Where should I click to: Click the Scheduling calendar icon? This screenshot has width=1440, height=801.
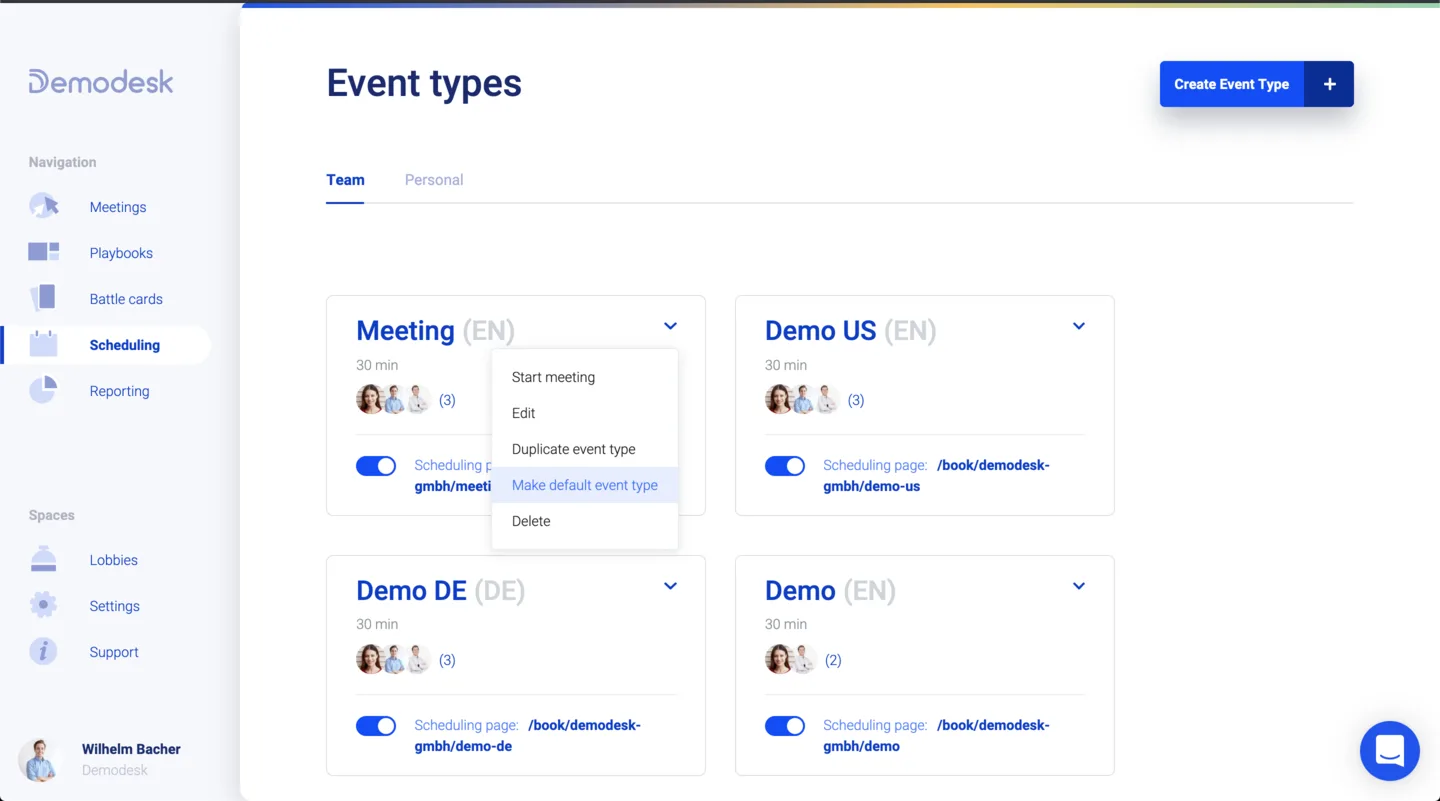[x=44, y=344]
